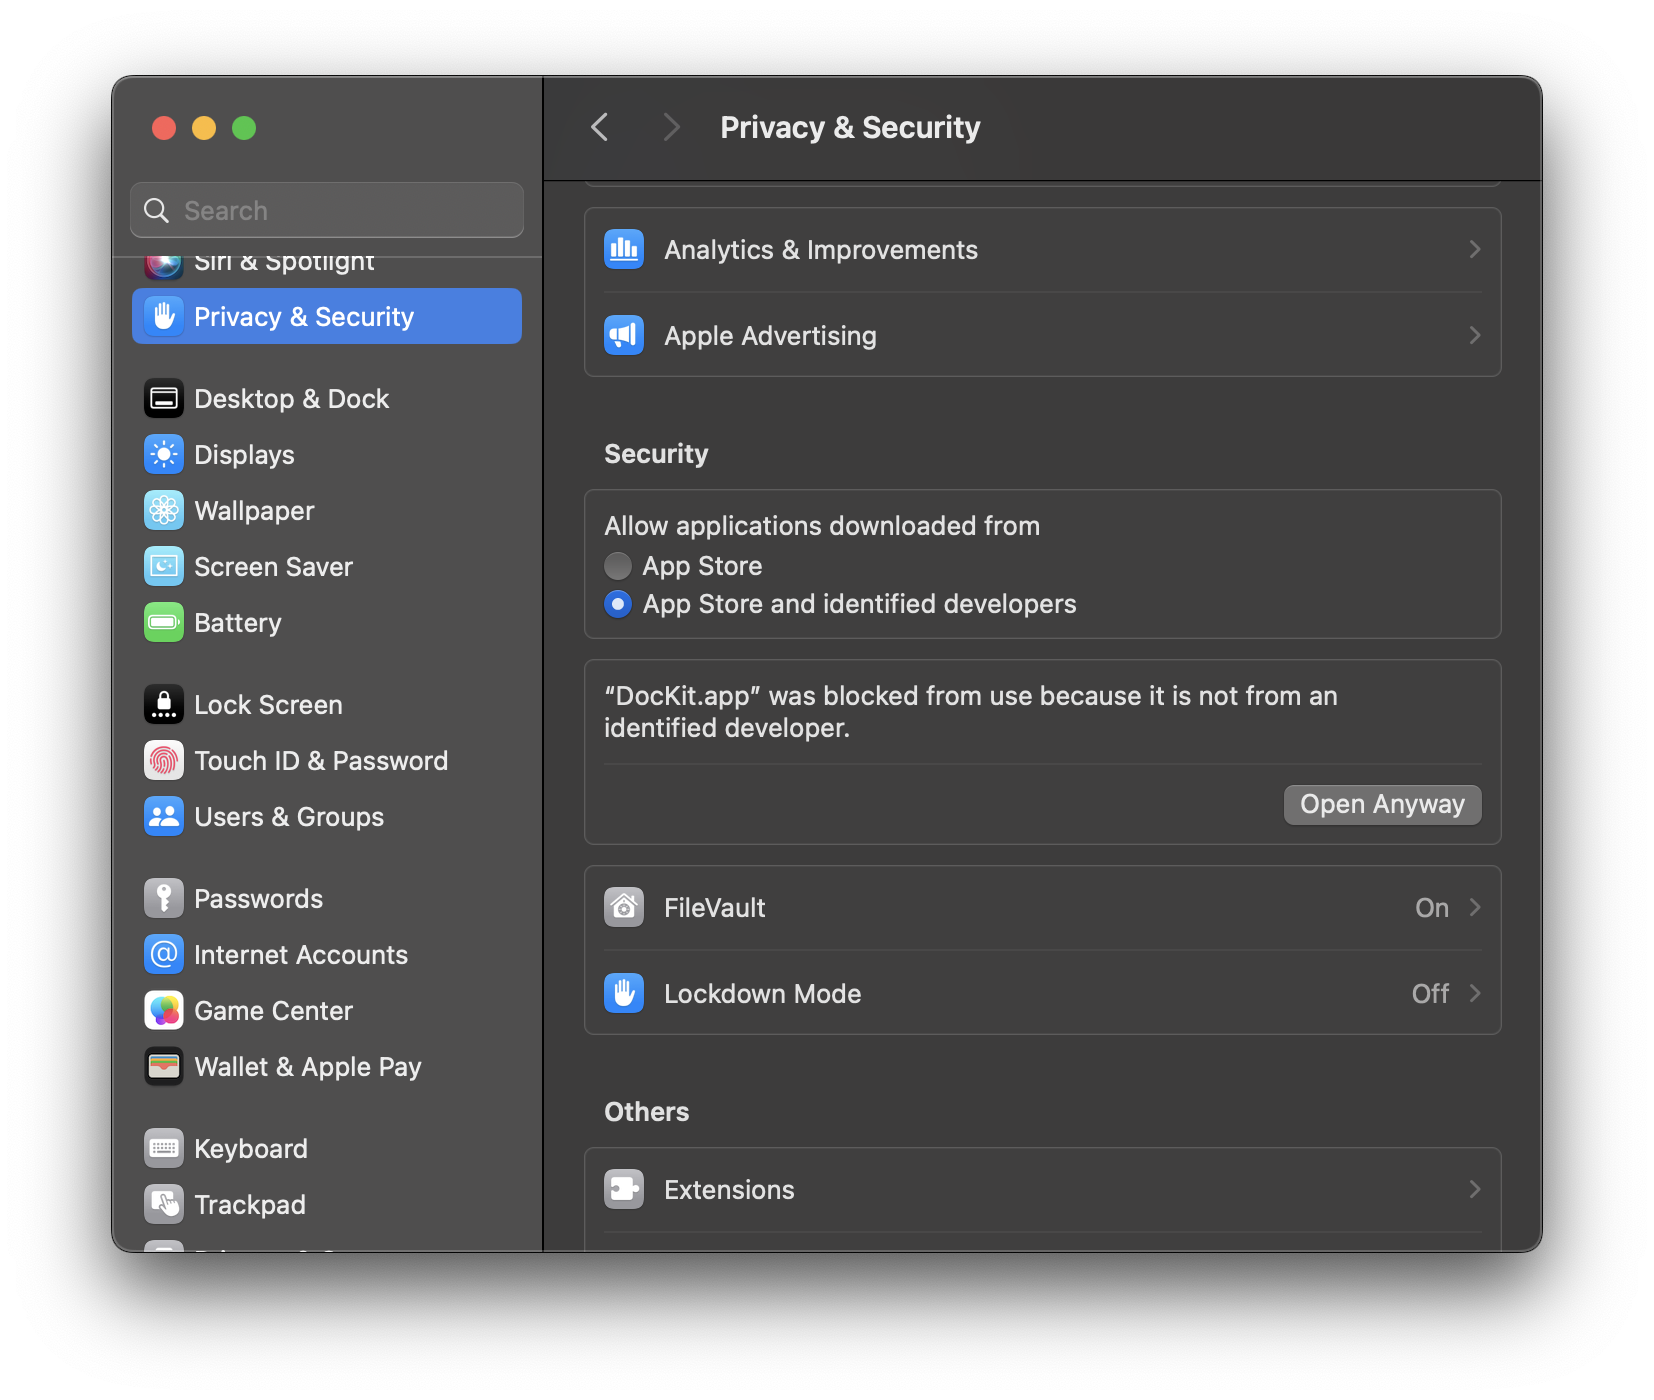
Task: Click the FileVault safe icon
Action: [x=623, y=907]
